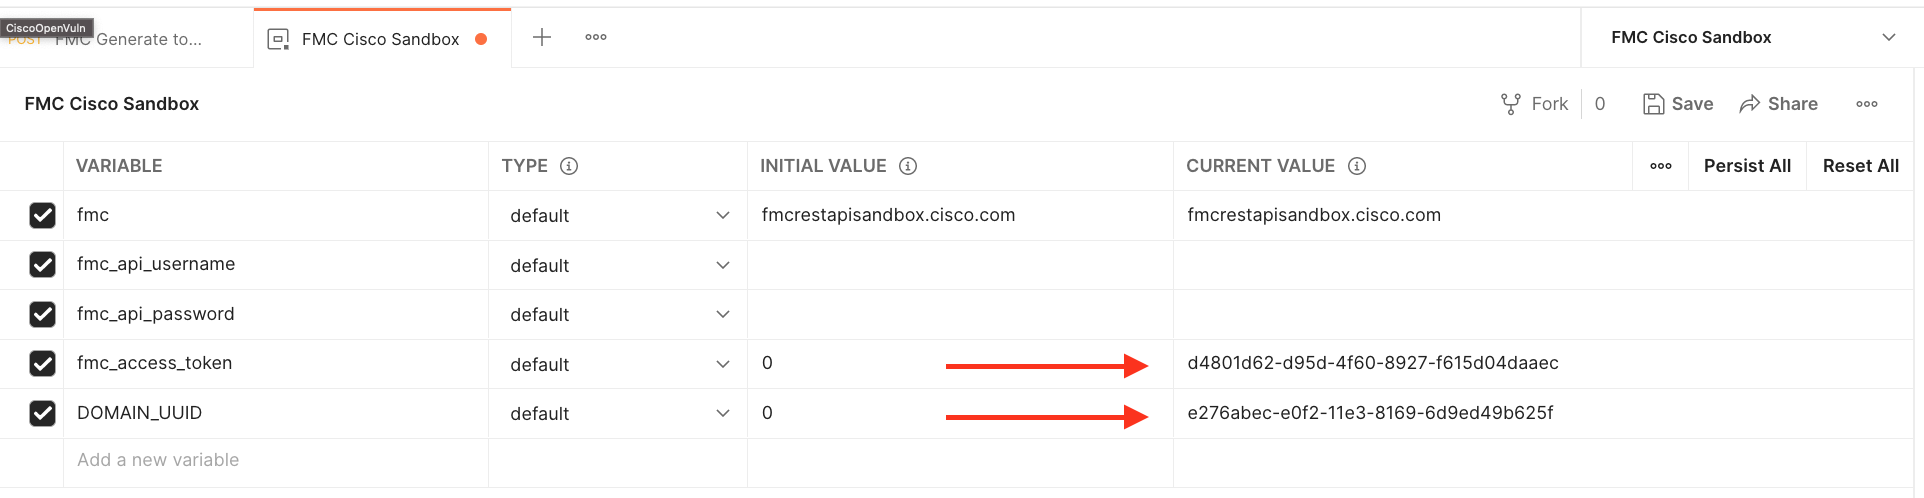Open the plus icon for new tab

click(542, 38)
